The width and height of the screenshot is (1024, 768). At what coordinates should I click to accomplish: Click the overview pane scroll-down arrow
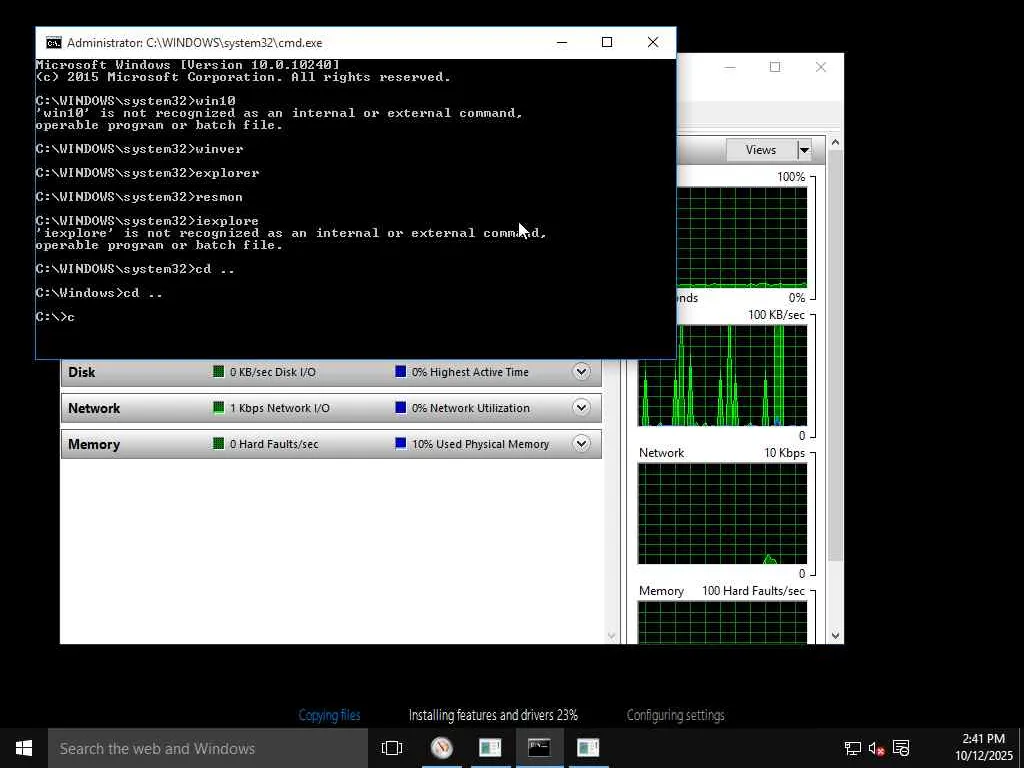click(612, 635)
